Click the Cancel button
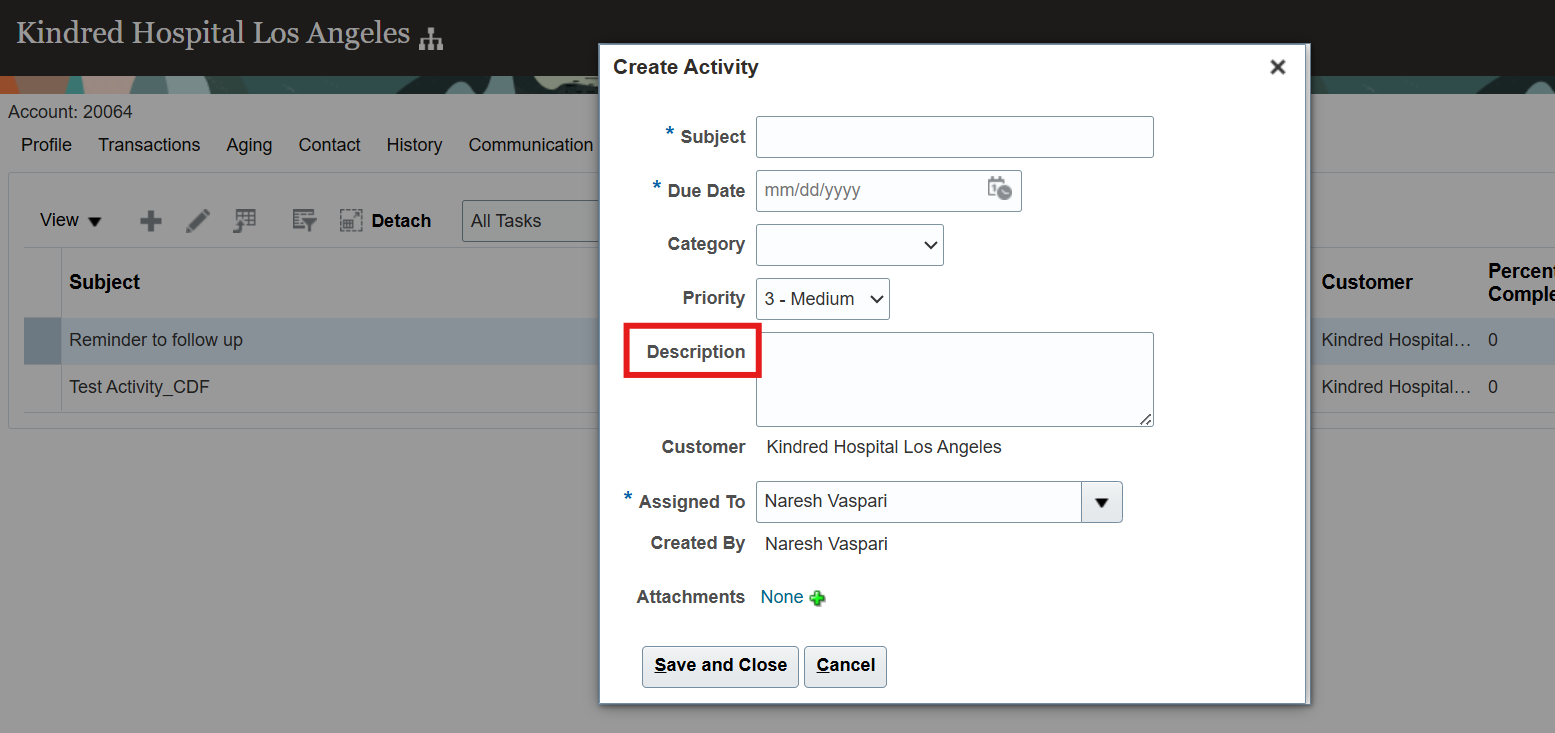 click(846, 666)
